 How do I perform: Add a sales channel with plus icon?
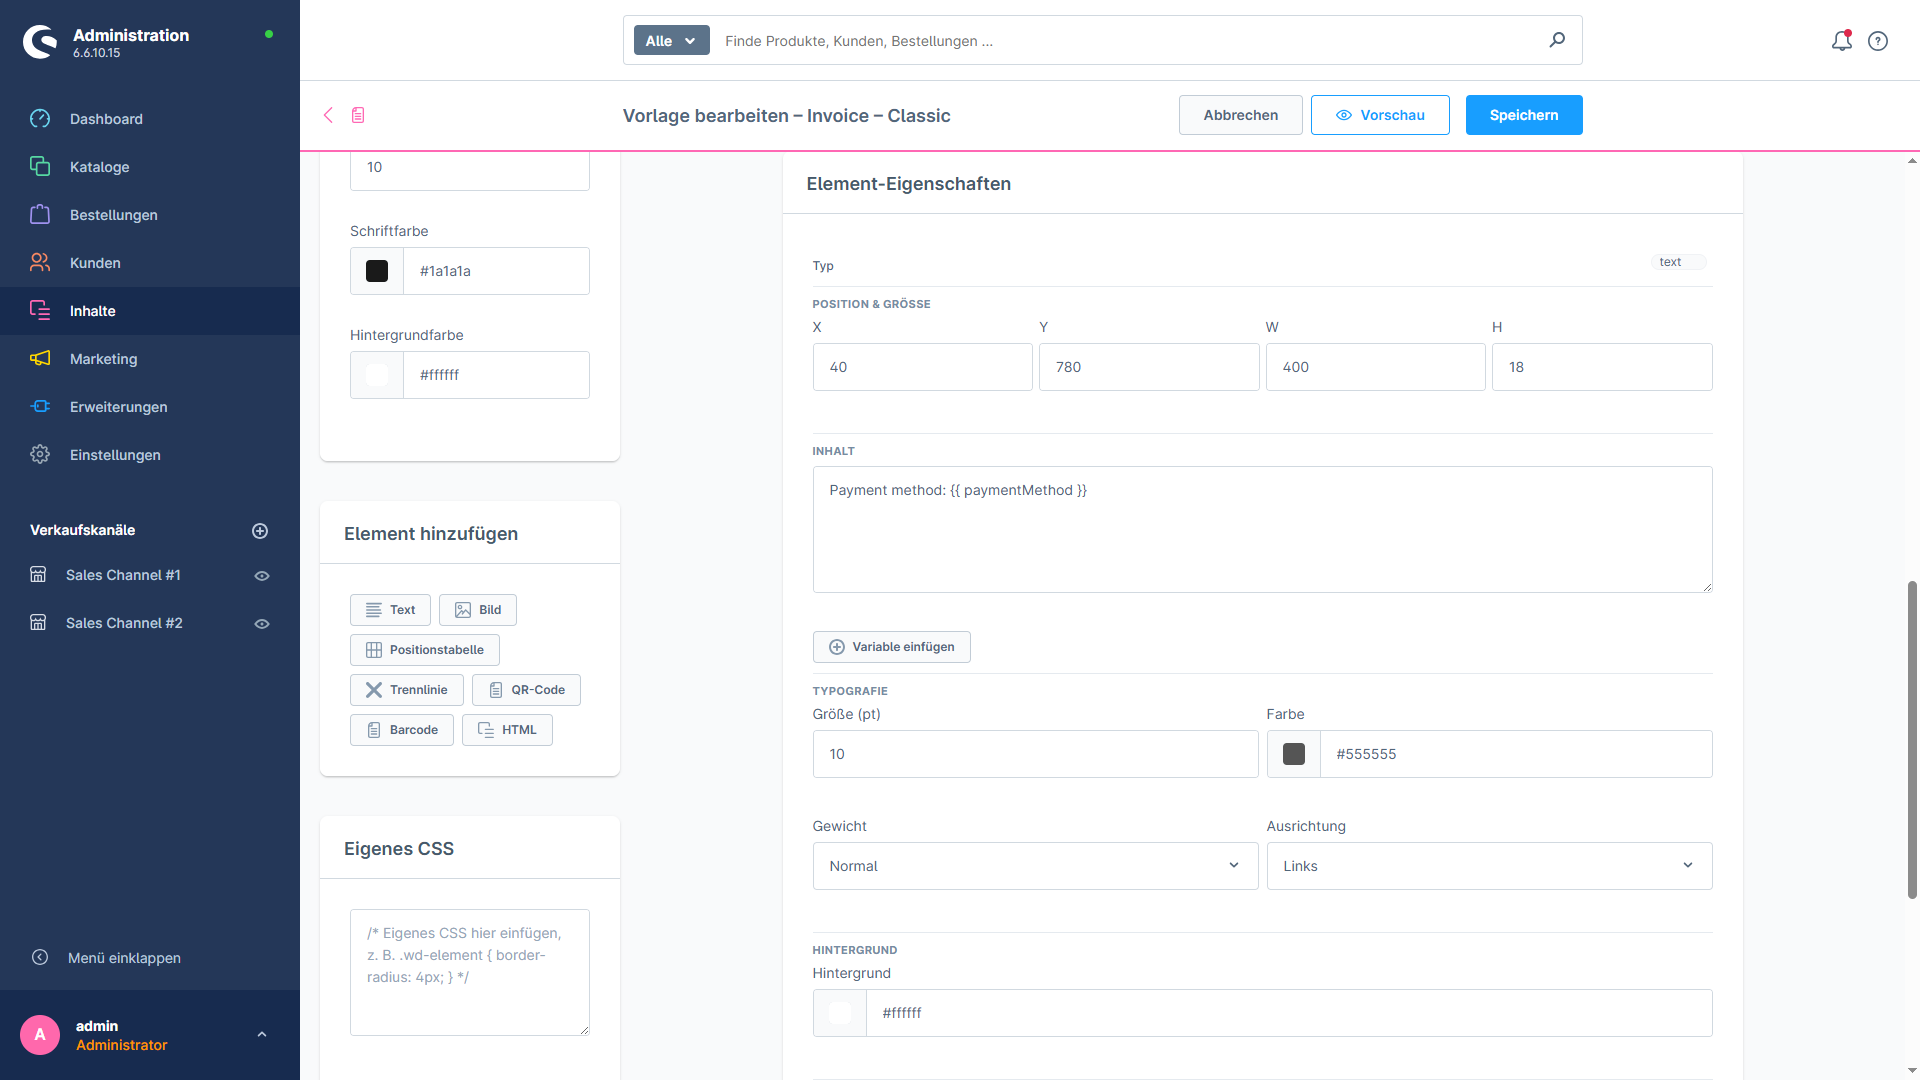pyautogui.click(x=260, y=531)
